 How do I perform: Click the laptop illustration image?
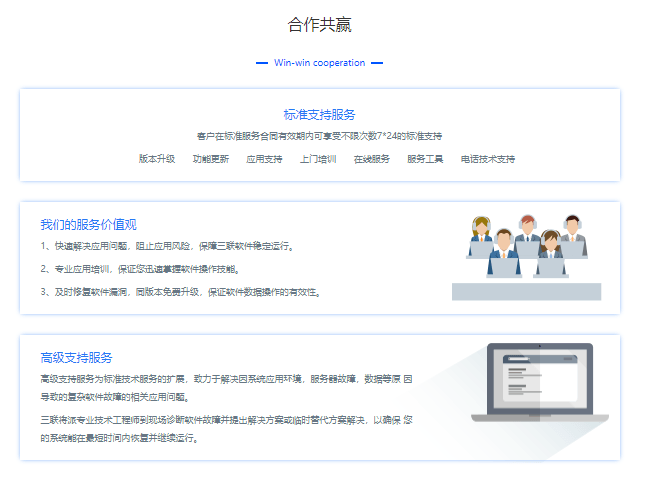(x=540, y=382)
